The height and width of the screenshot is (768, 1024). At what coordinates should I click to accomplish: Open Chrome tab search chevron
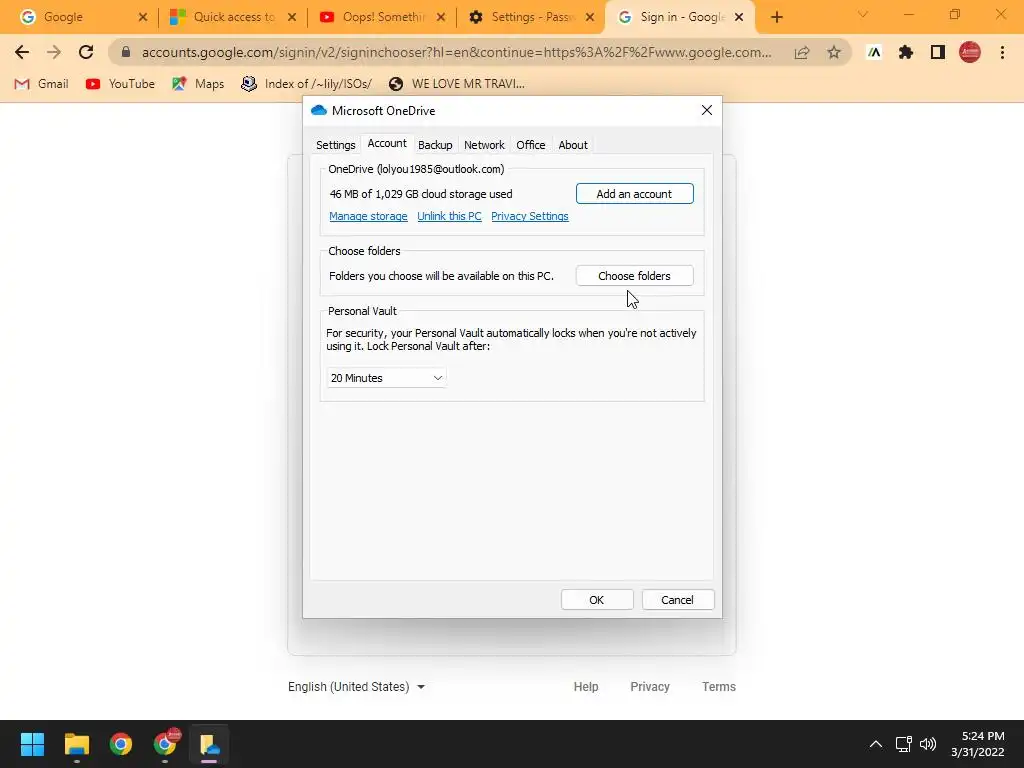863,14
